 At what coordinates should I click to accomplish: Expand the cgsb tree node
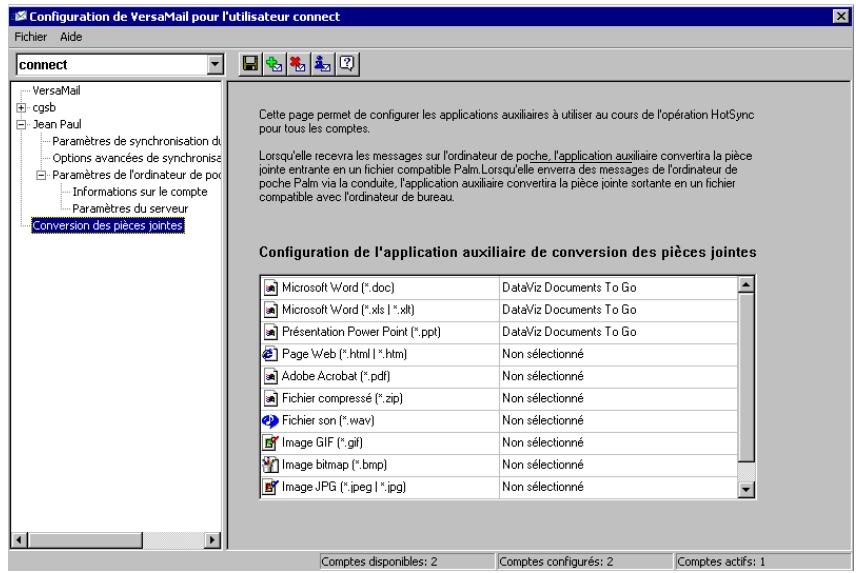click(x=21, y=108)
